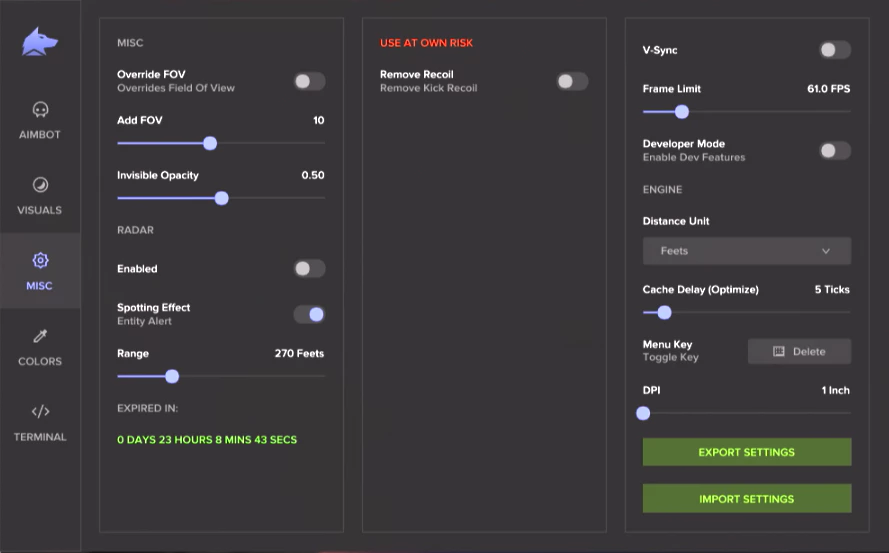Click the Cache Delay slider handle
The height and width of the screenshot is (553, 889).
(x=664, y=313)
